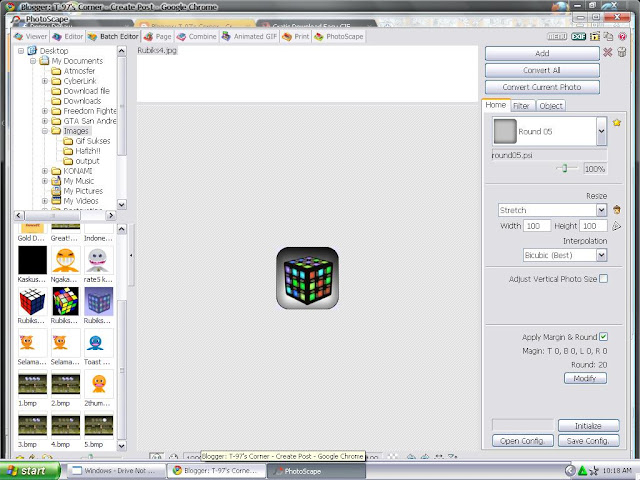Expand the GTA San Andreas folder node
Screen dimensions: 640x480
tap(45, 121)
